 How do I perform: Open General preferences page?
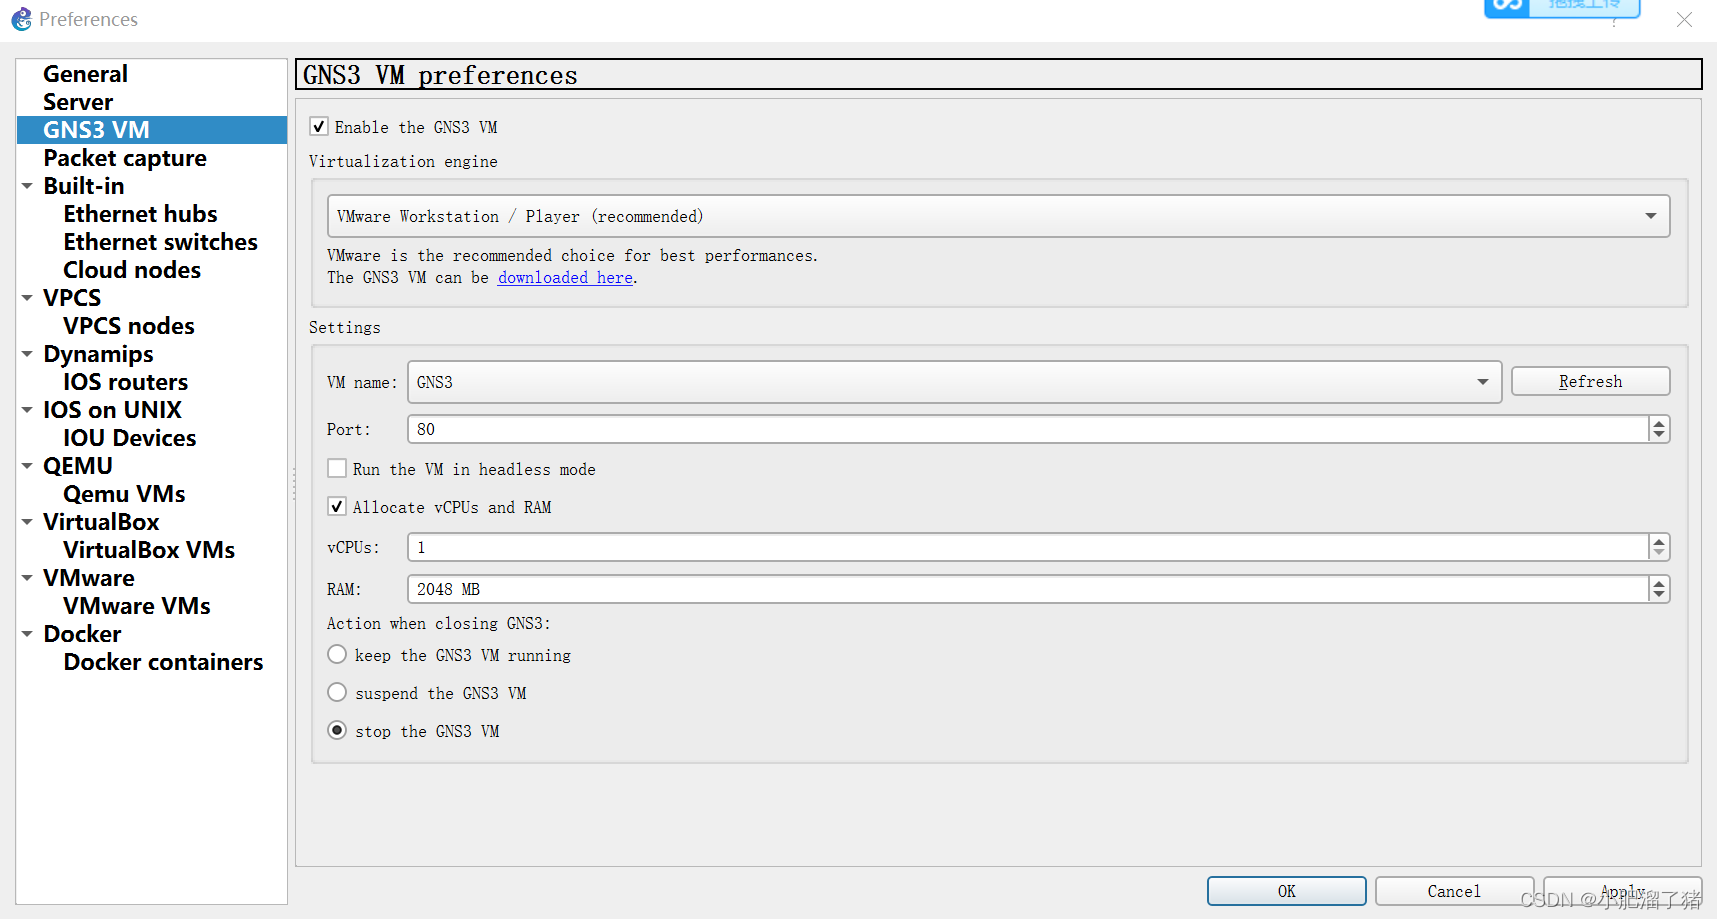[x=85, y=74]
